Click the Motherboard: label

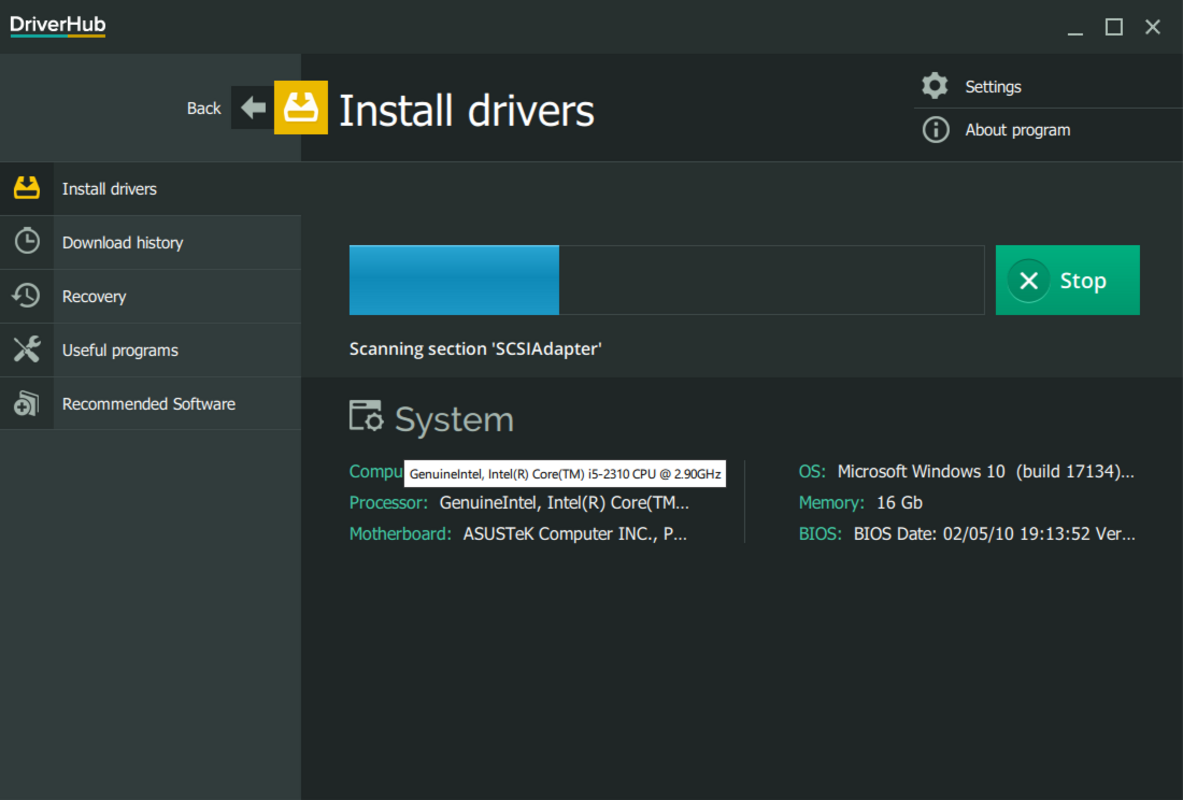[x=400, y=534]
